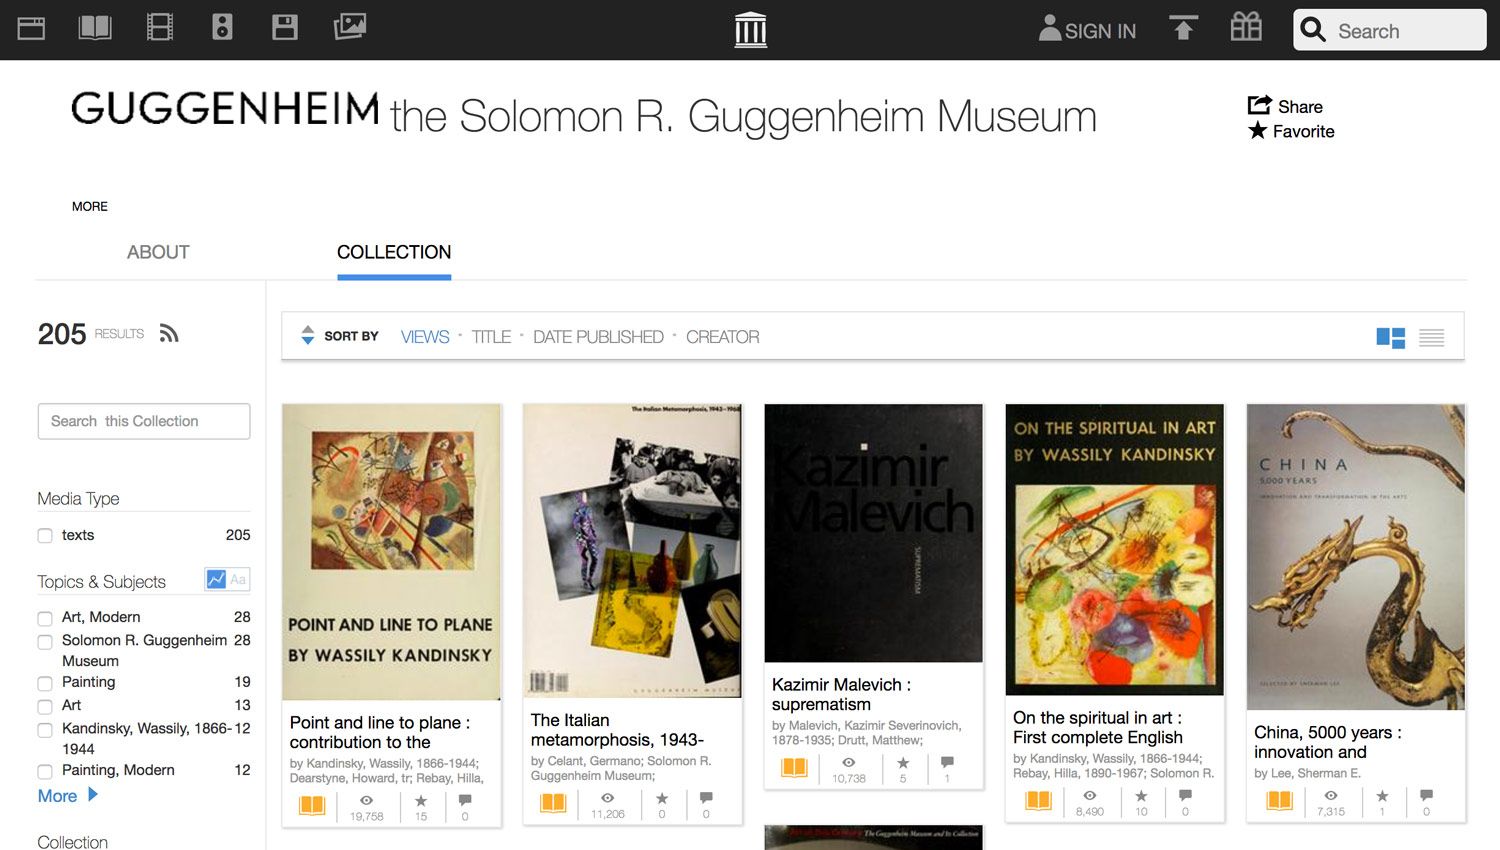
Task: Click the SIGN IN link
Action: (1087, 30)
